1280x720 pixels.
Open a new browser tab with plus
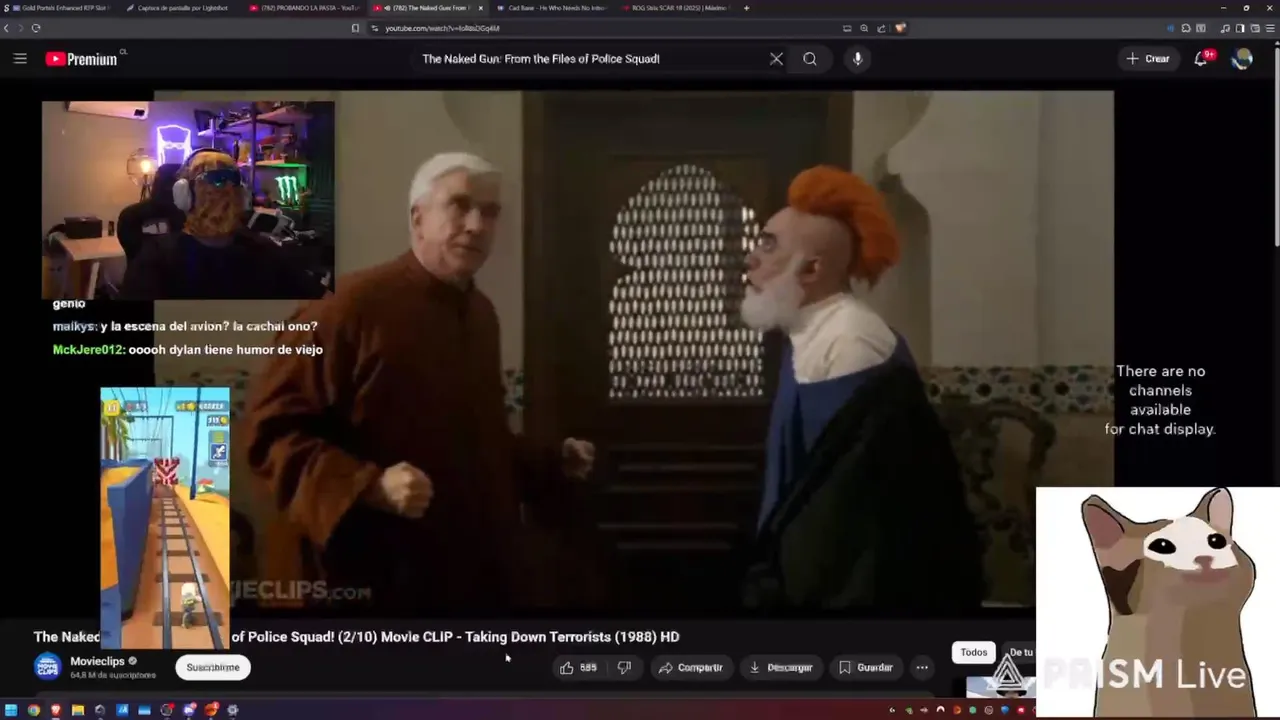click(746, 8)
